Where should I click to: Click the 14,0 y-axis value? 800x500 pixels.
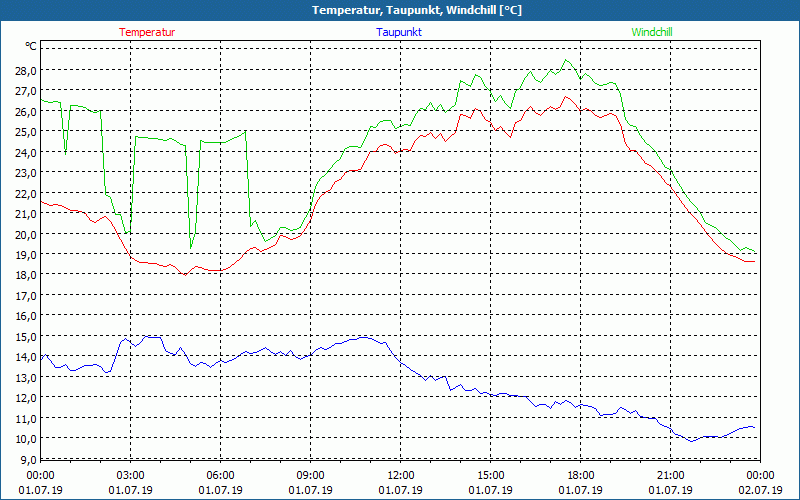tap(26, 357)
